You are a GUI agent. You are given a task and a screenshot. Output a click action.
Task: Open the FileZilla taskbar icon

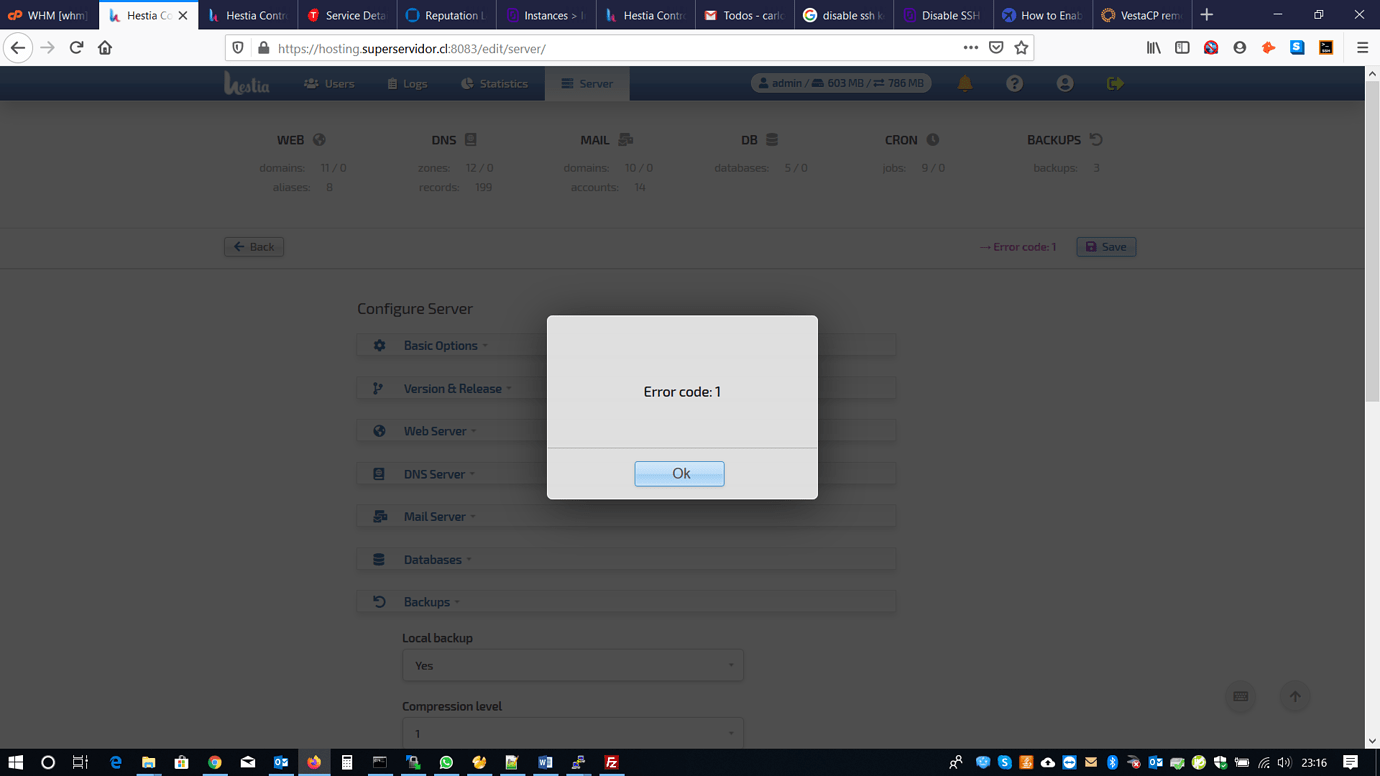(610, 763)
